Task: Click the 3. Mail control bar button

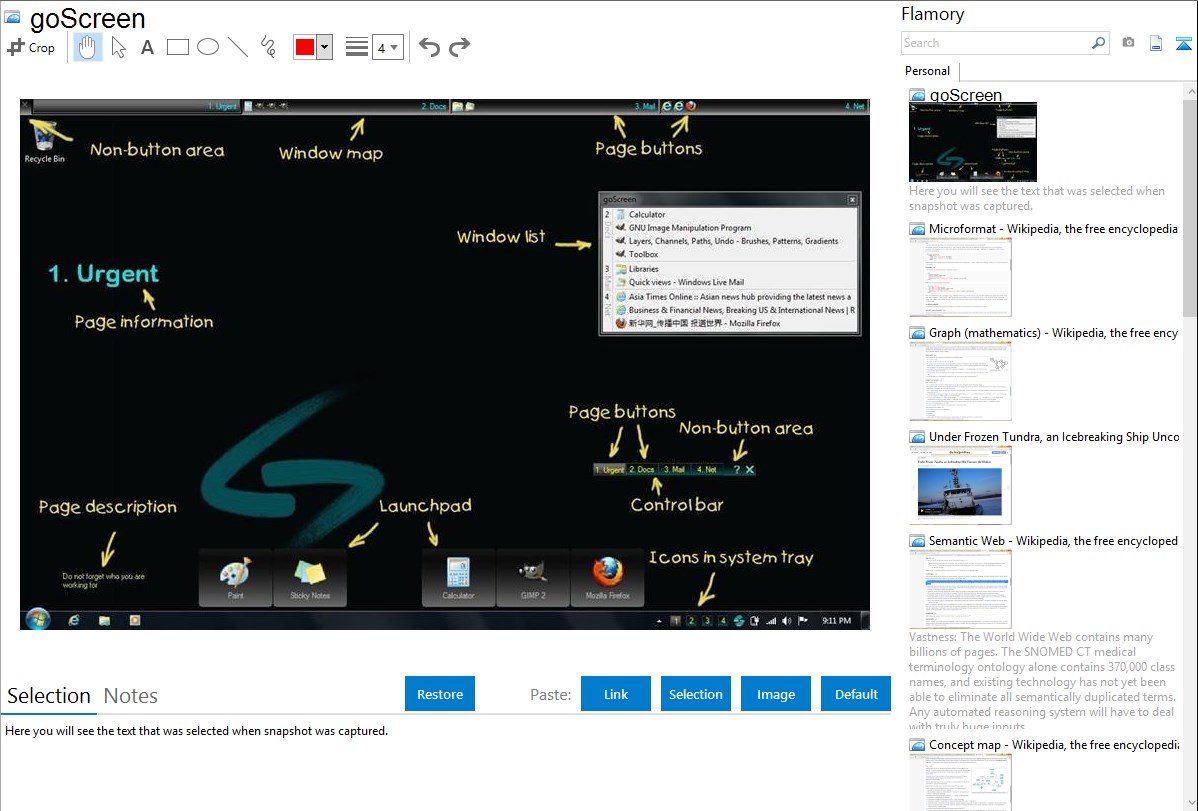Action: point(674,469)
